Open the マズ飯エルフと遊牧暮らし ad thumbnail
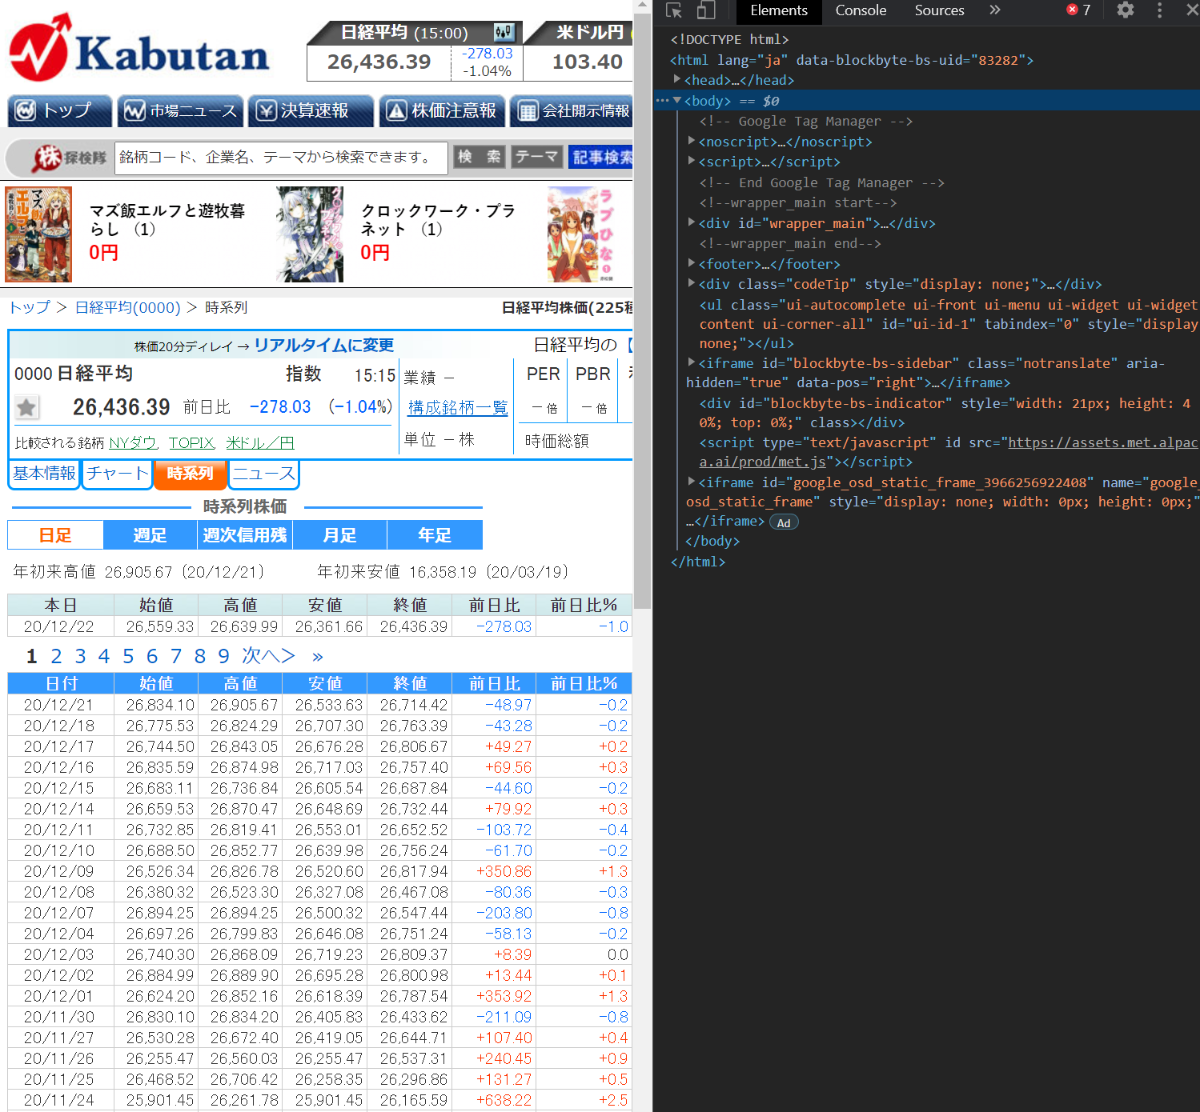The height and width of the screenshot is (1112, 1200). pos(38,234)
